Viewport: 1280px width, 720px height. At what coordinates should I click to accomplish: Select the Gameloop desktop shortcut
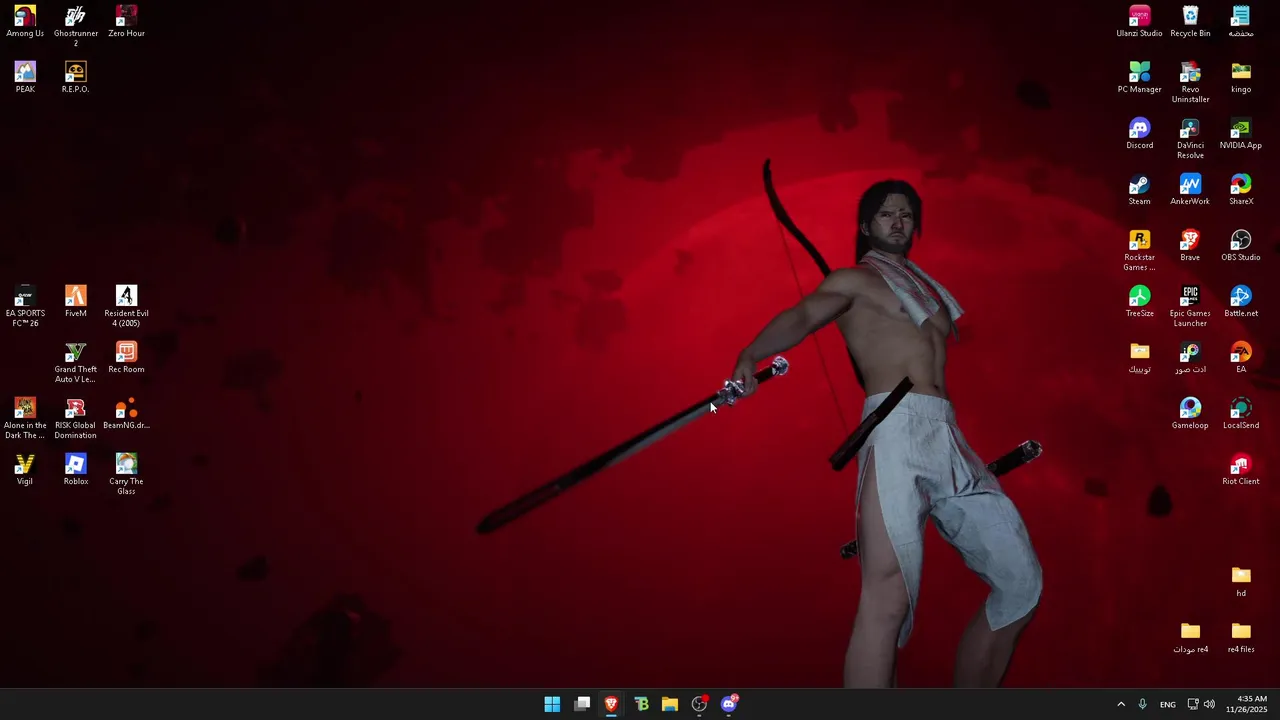coord(1190,414)
